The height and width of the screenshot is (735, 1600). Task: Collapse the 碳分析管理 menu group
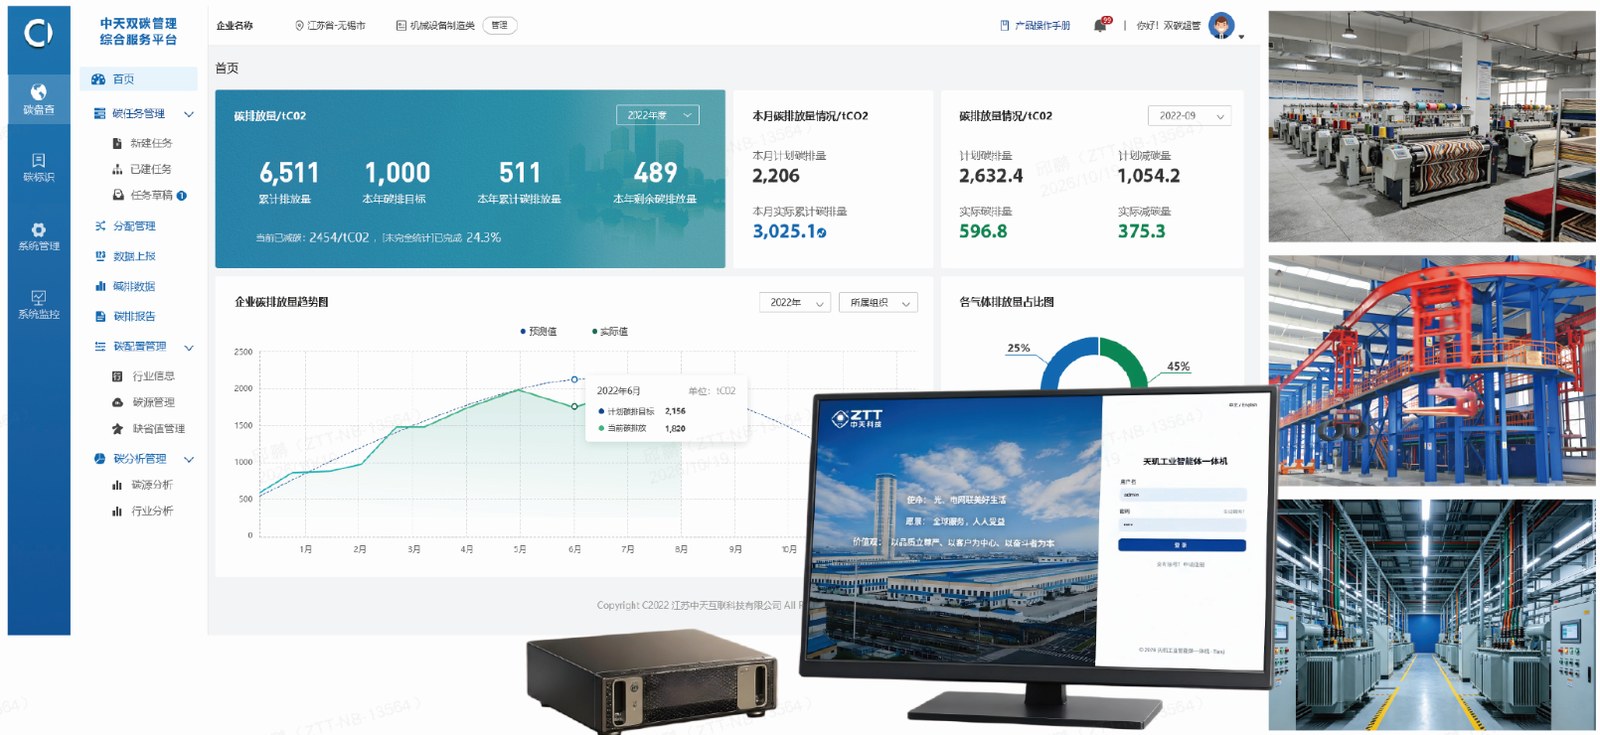(188, 459)
